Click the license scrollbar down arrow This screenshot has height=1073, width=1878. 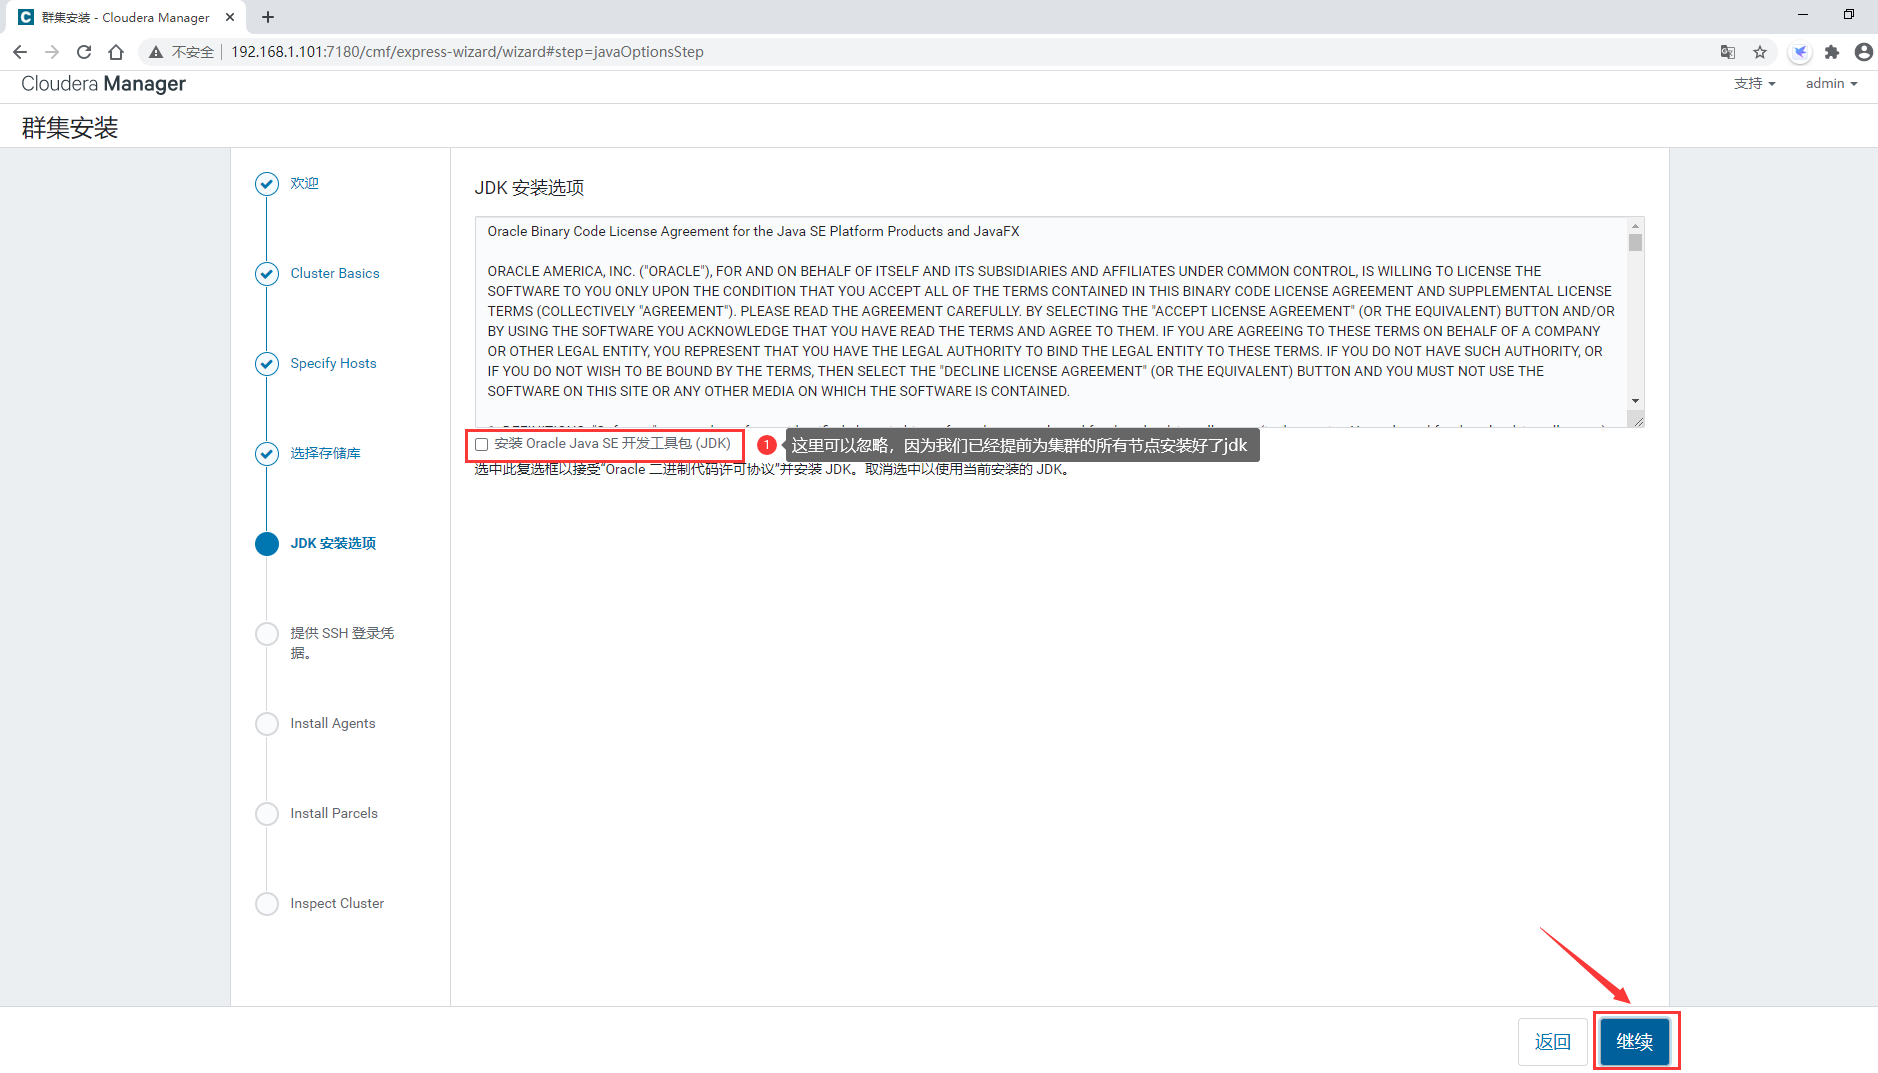tap(1635, 401)
